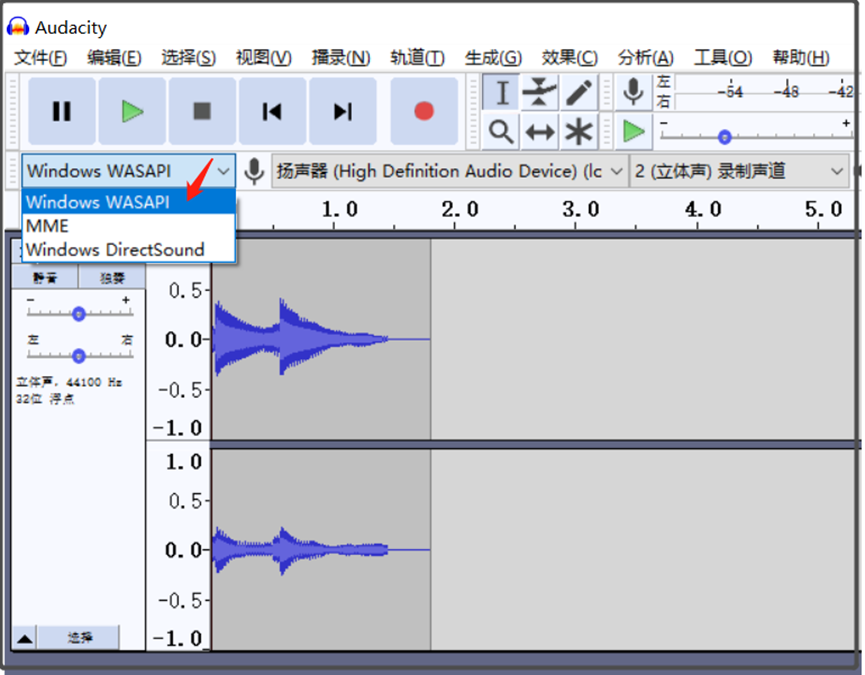Select the magnifier Zoom tool
This screenshot has height=675, width=865.
[501, 132]
